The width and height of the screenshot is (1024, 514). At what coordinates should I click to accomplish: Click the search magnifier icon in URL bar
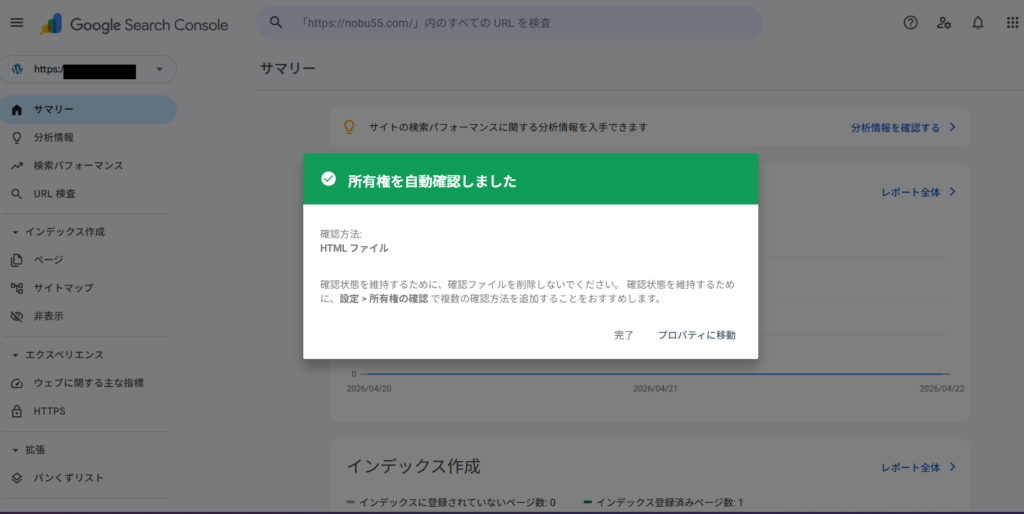coord(277,23)
